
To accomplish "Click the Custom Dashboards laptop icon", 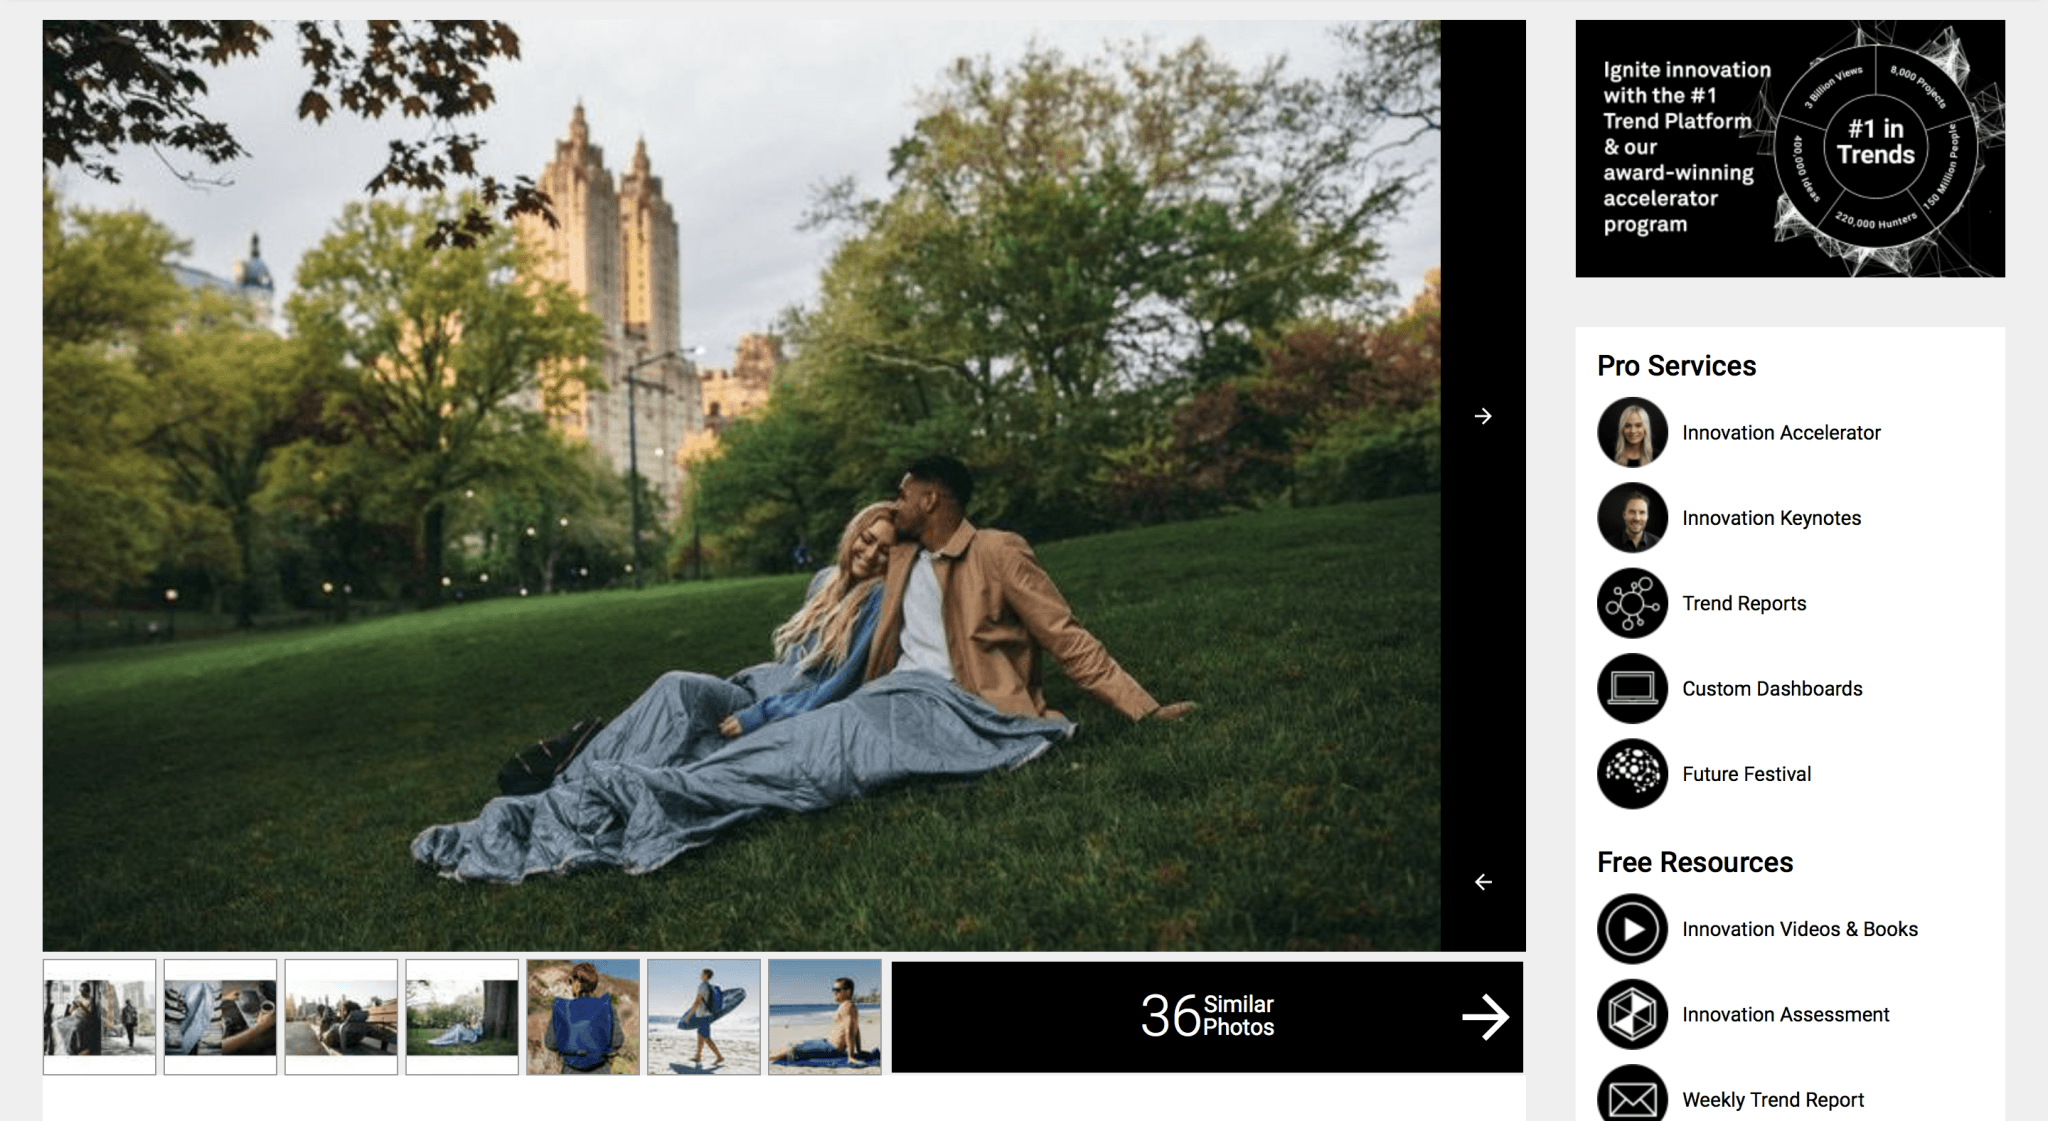I will pyautogui.click(x=1632, y=688).
